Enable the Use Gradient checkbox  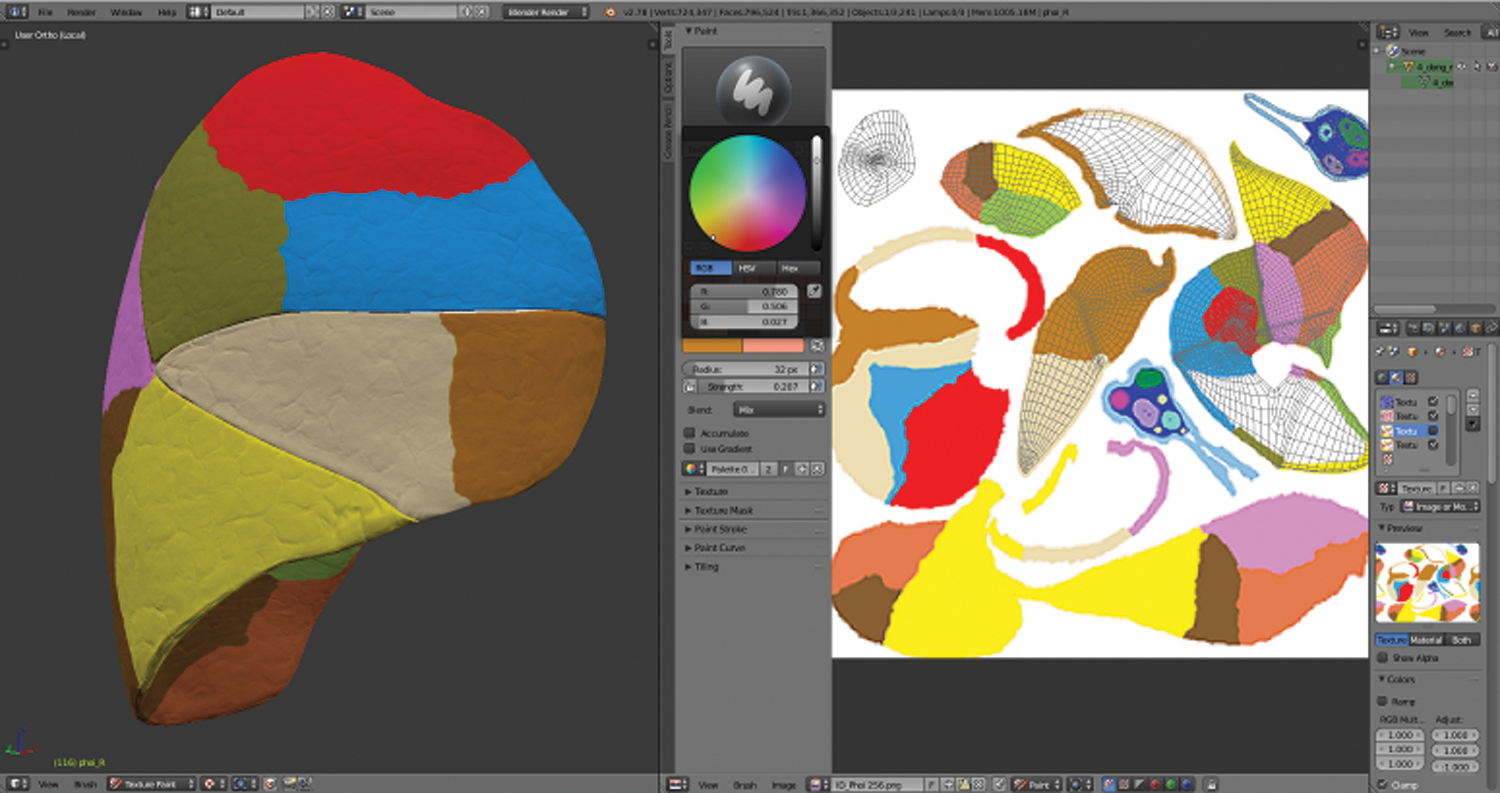tap(689, 449)
